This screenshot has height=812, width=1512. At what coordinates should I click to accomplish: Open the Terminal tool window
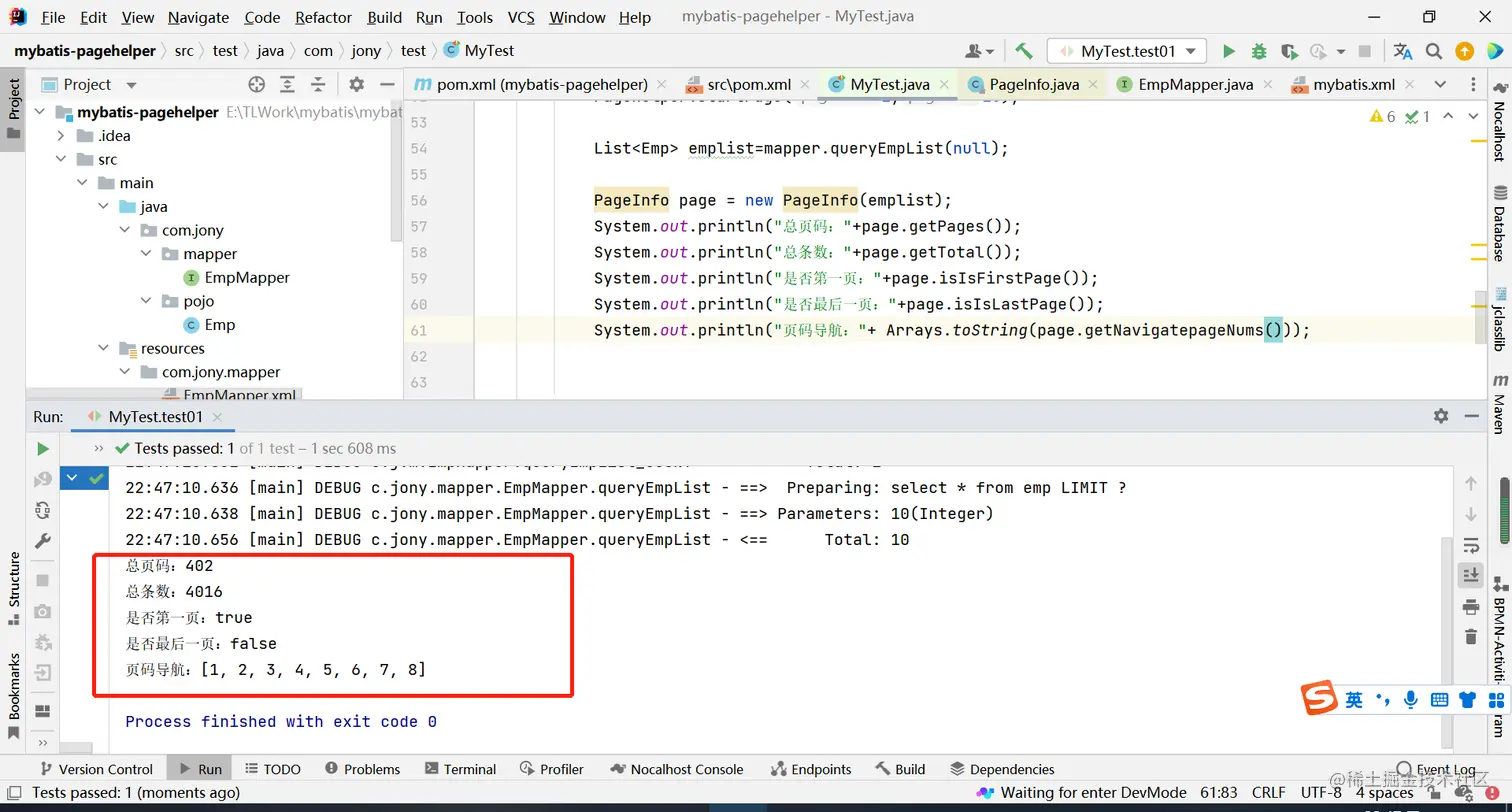[460, 769]
